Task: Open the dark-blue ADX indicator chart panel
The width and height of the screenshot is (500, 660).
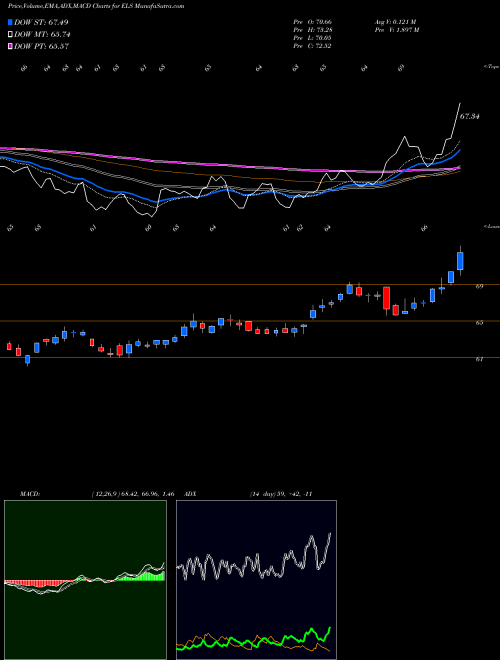Action: 256,580
